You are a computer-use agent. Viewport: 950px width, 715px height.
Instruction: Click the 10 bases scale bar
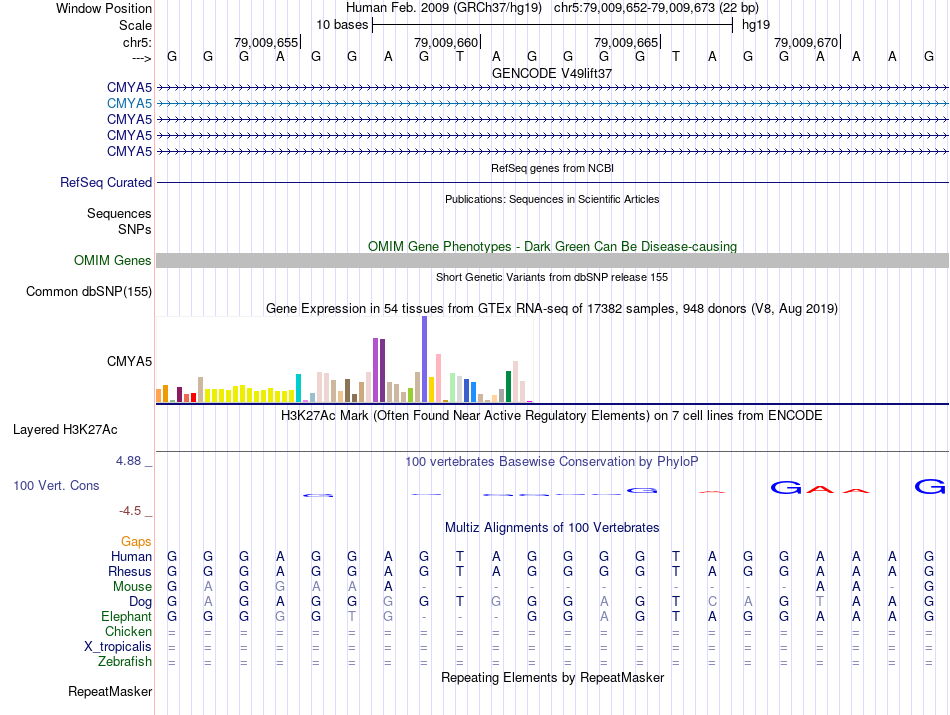click(552, 24)
